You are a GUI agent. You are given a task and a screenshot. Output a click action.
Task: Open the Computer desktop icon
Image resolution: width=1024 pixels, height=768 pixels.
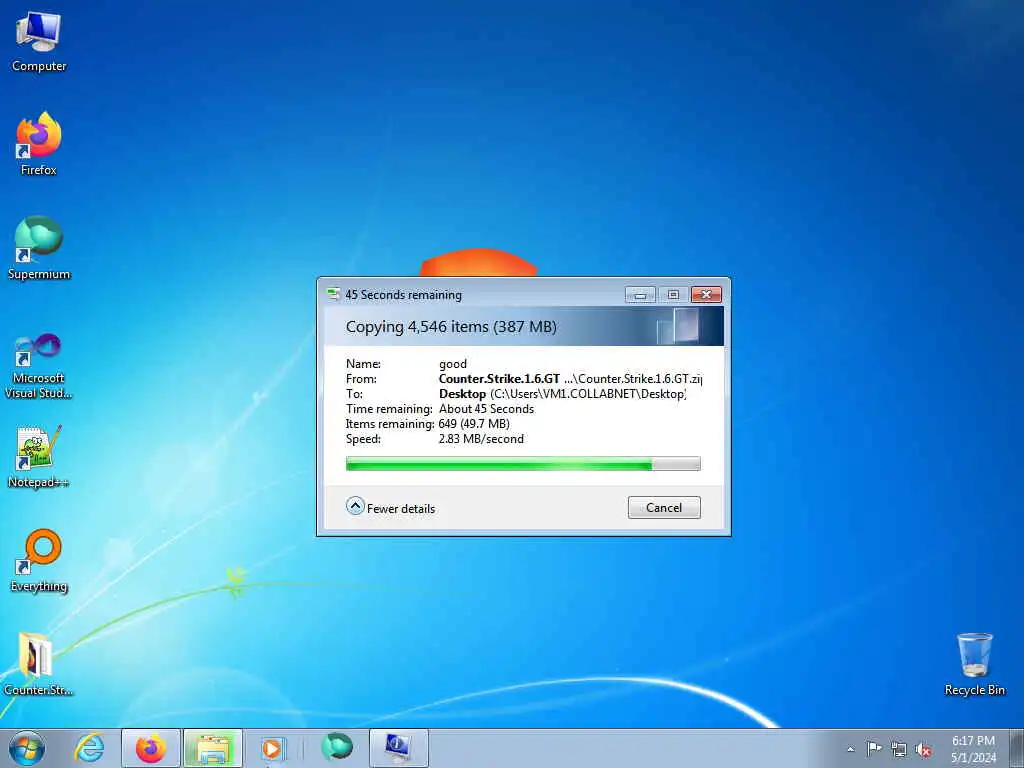[39, 42]
